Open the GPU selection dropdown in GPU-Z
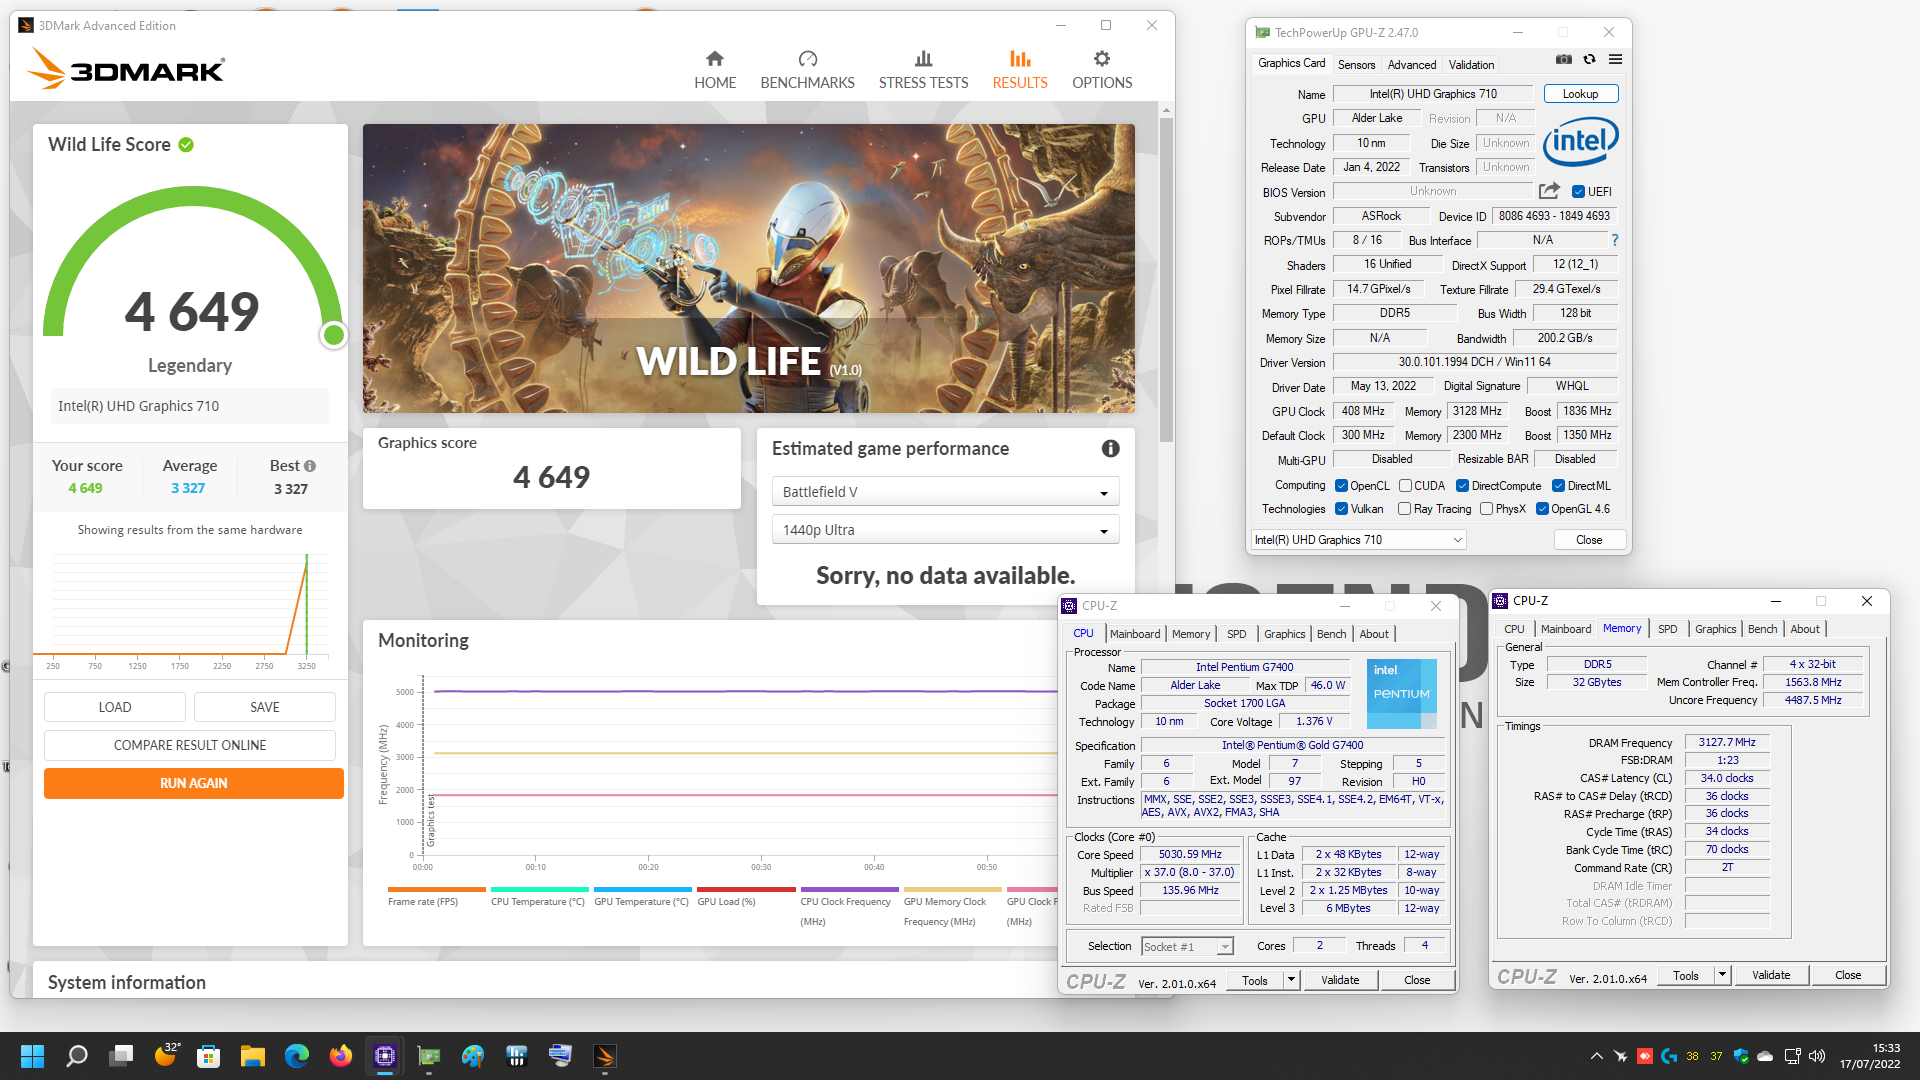 click(x=1358, y=540)
